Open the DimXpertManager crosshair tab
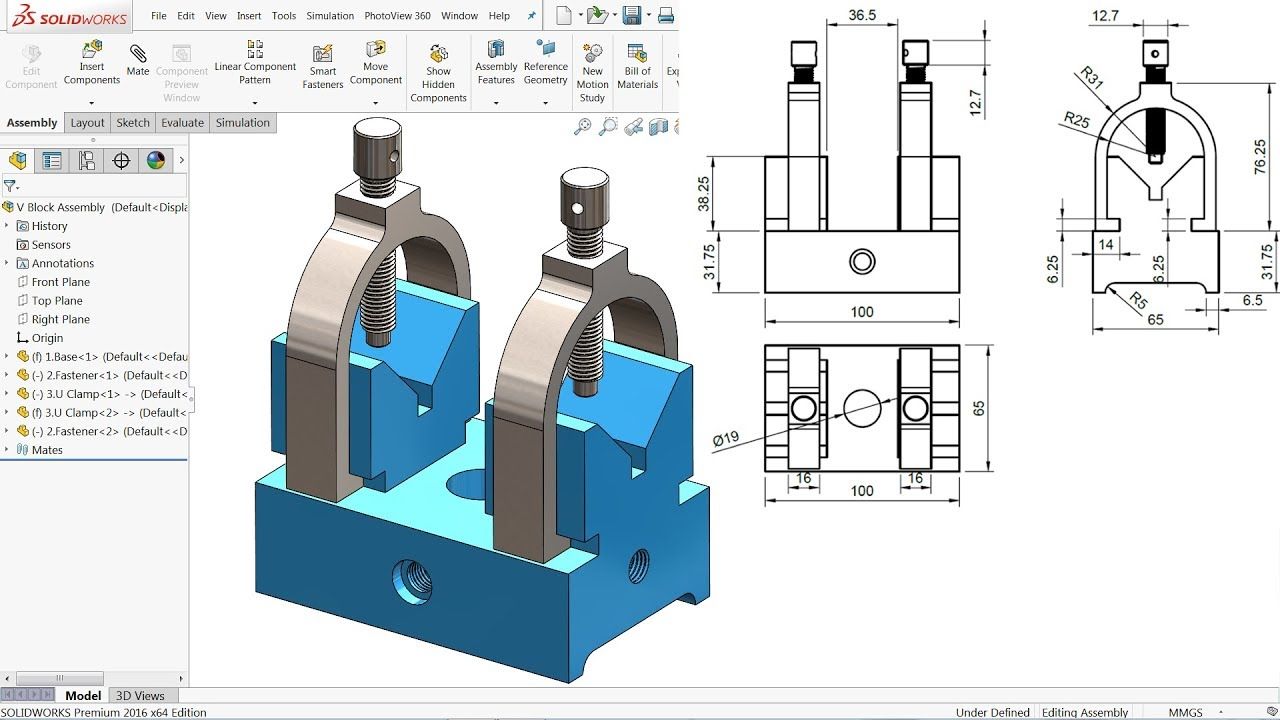Screen dimensions: 1280x720 (x=121, y=161)
